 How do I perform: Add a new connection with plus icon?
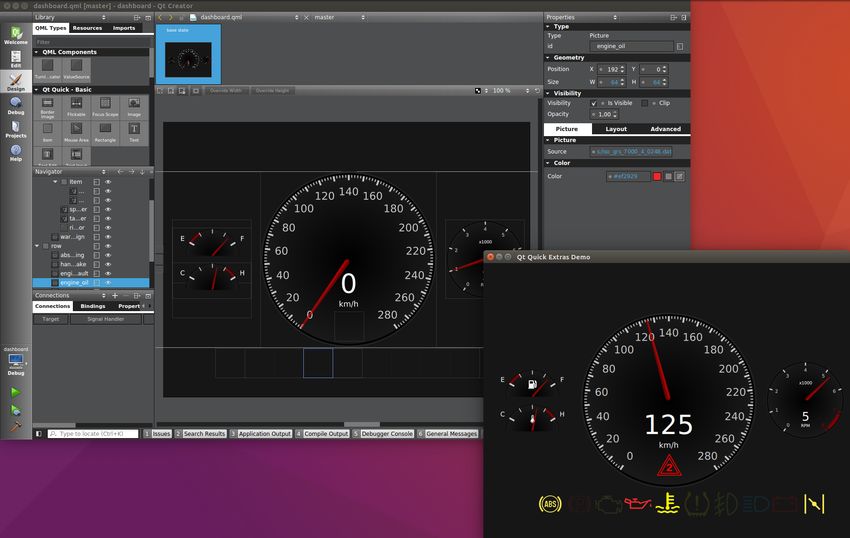point(115,296)
